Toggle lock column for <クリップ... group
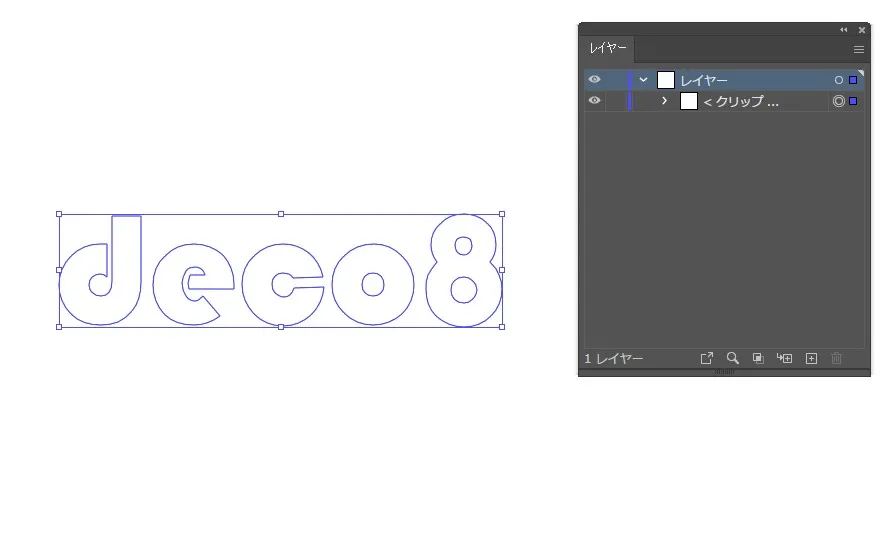This screenshot has width=889, height=554. [x=616, y=101]
